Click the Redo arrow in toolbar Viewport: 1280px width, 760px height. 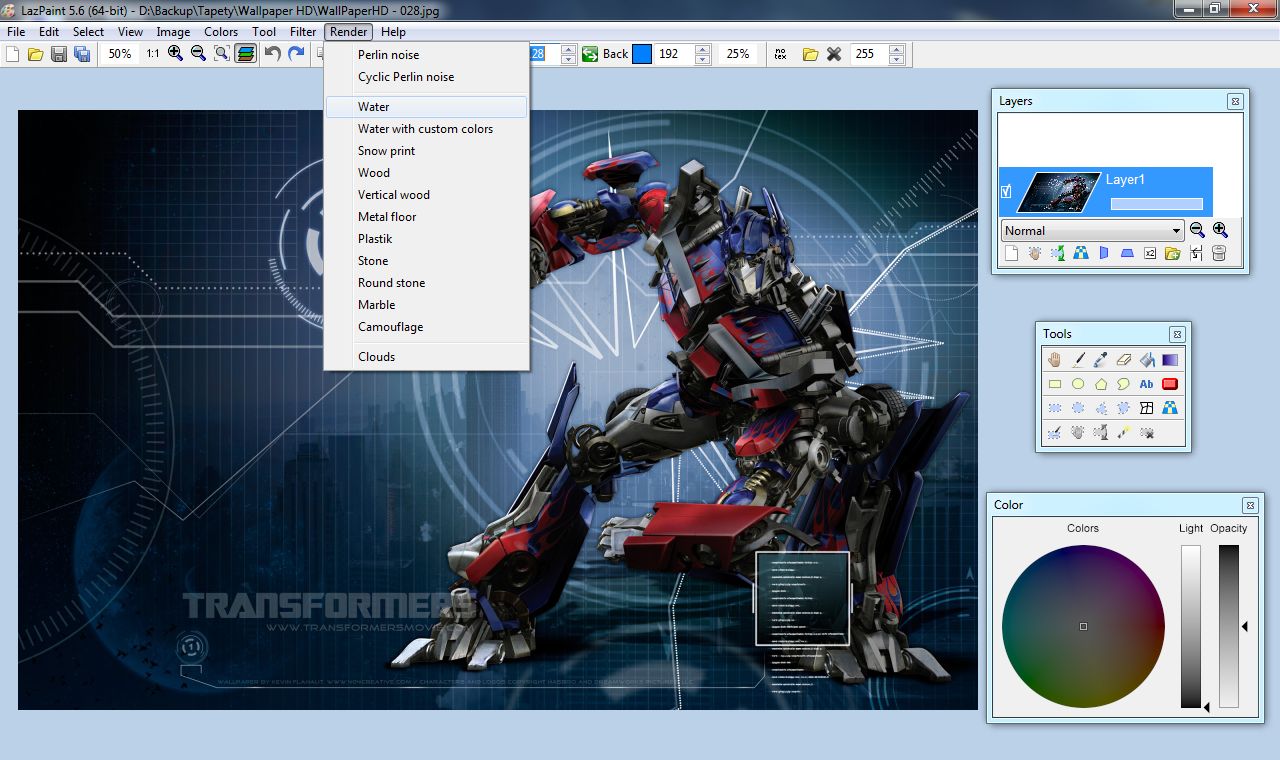click(296, 54)
